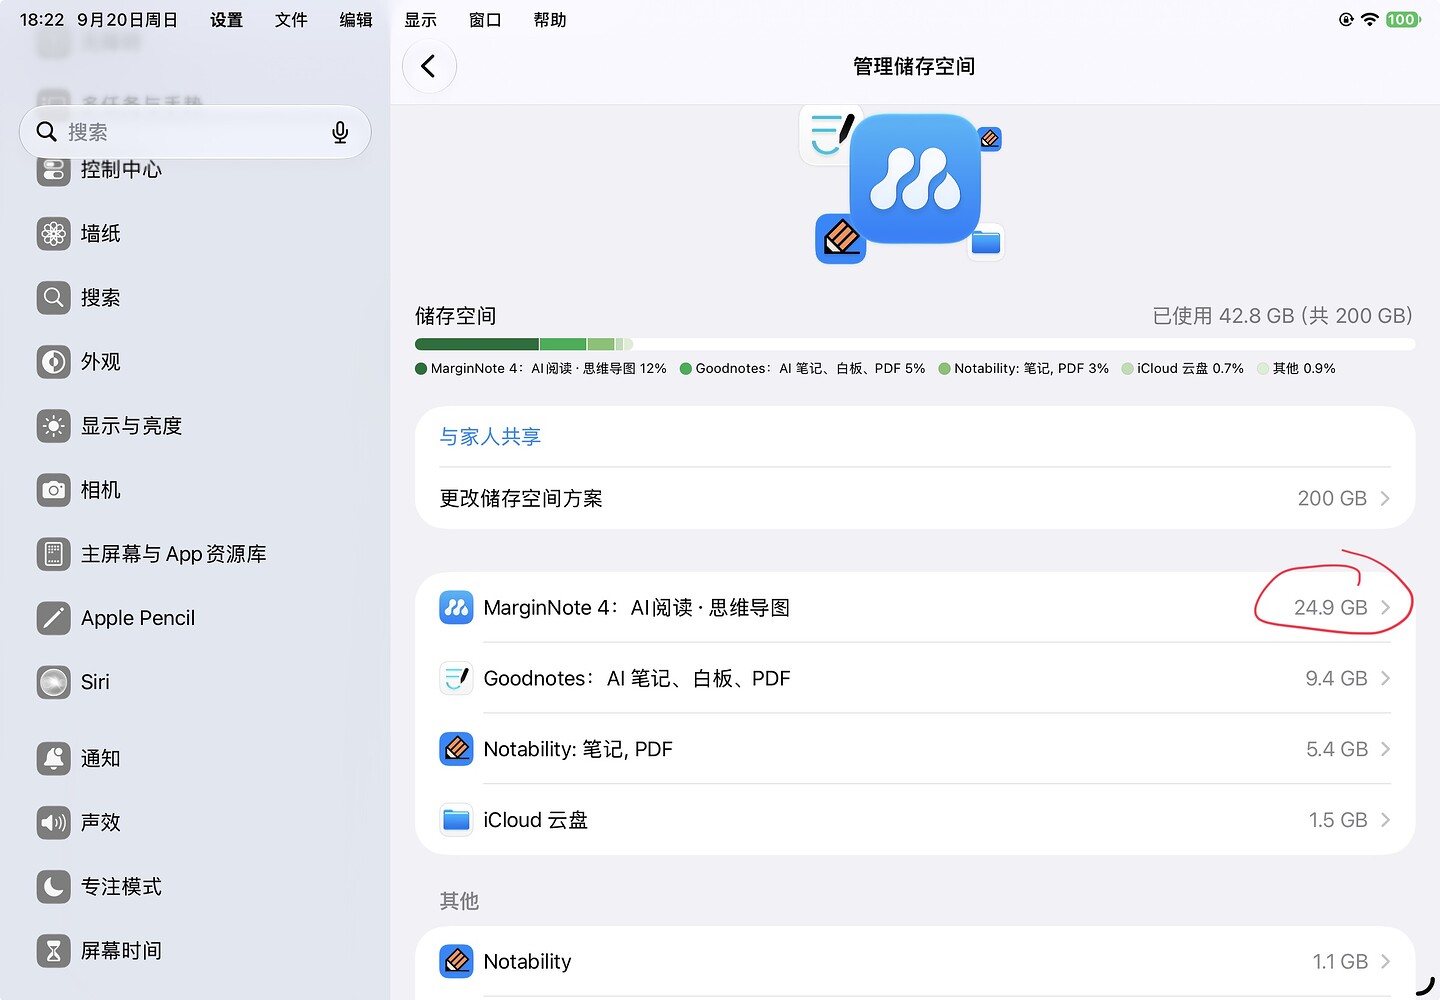Expand the 200 GB storage plan chevron
1440x1000 pixels.
[x=1385, y=498]
